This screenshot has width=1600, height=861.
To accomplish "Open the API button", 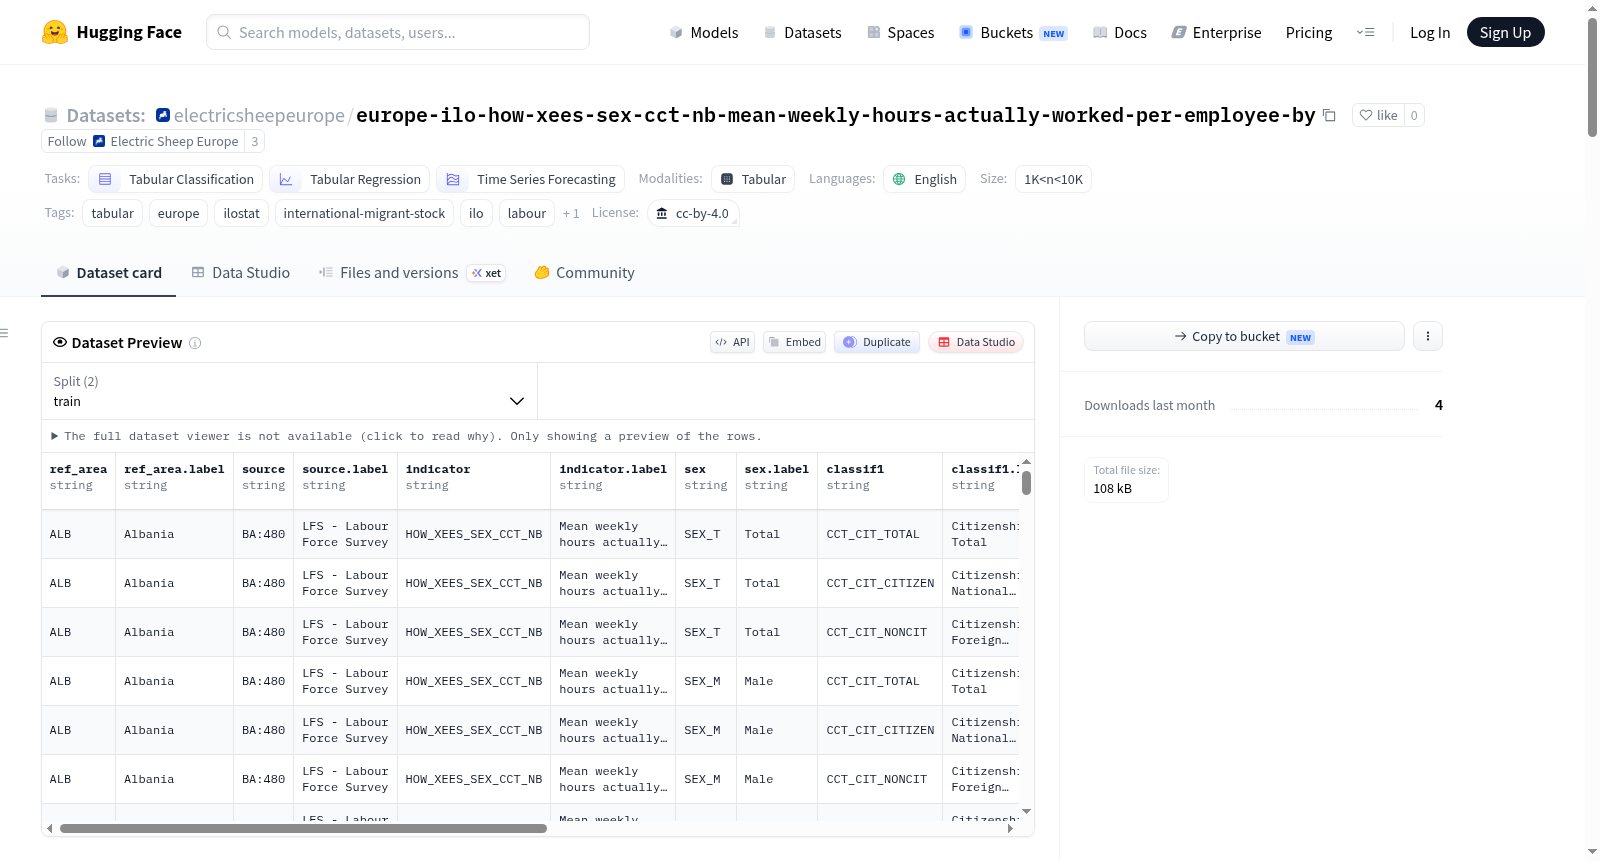I will (x=732, y=342).
